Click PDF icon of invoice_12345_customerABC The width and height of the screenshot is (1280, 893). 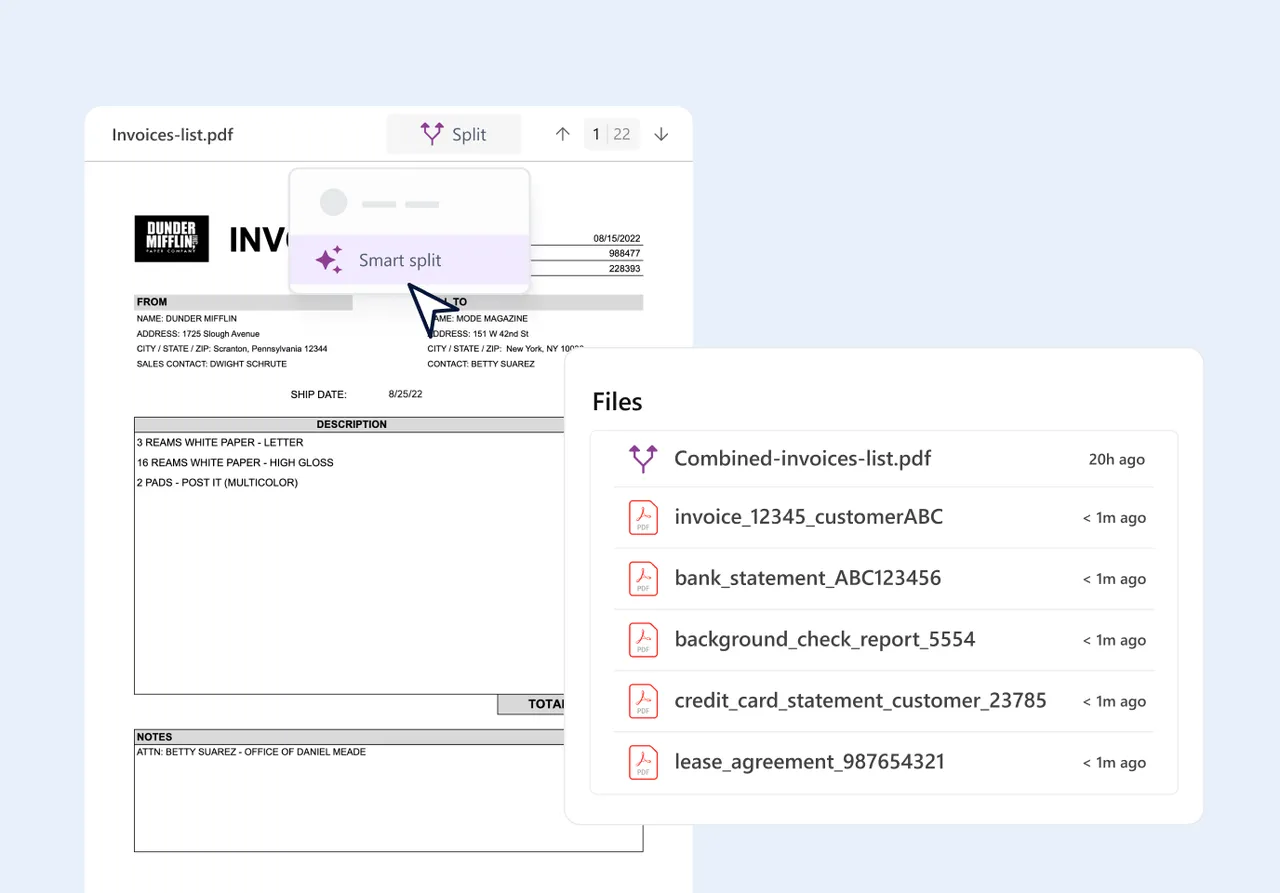tap(643, 518)
